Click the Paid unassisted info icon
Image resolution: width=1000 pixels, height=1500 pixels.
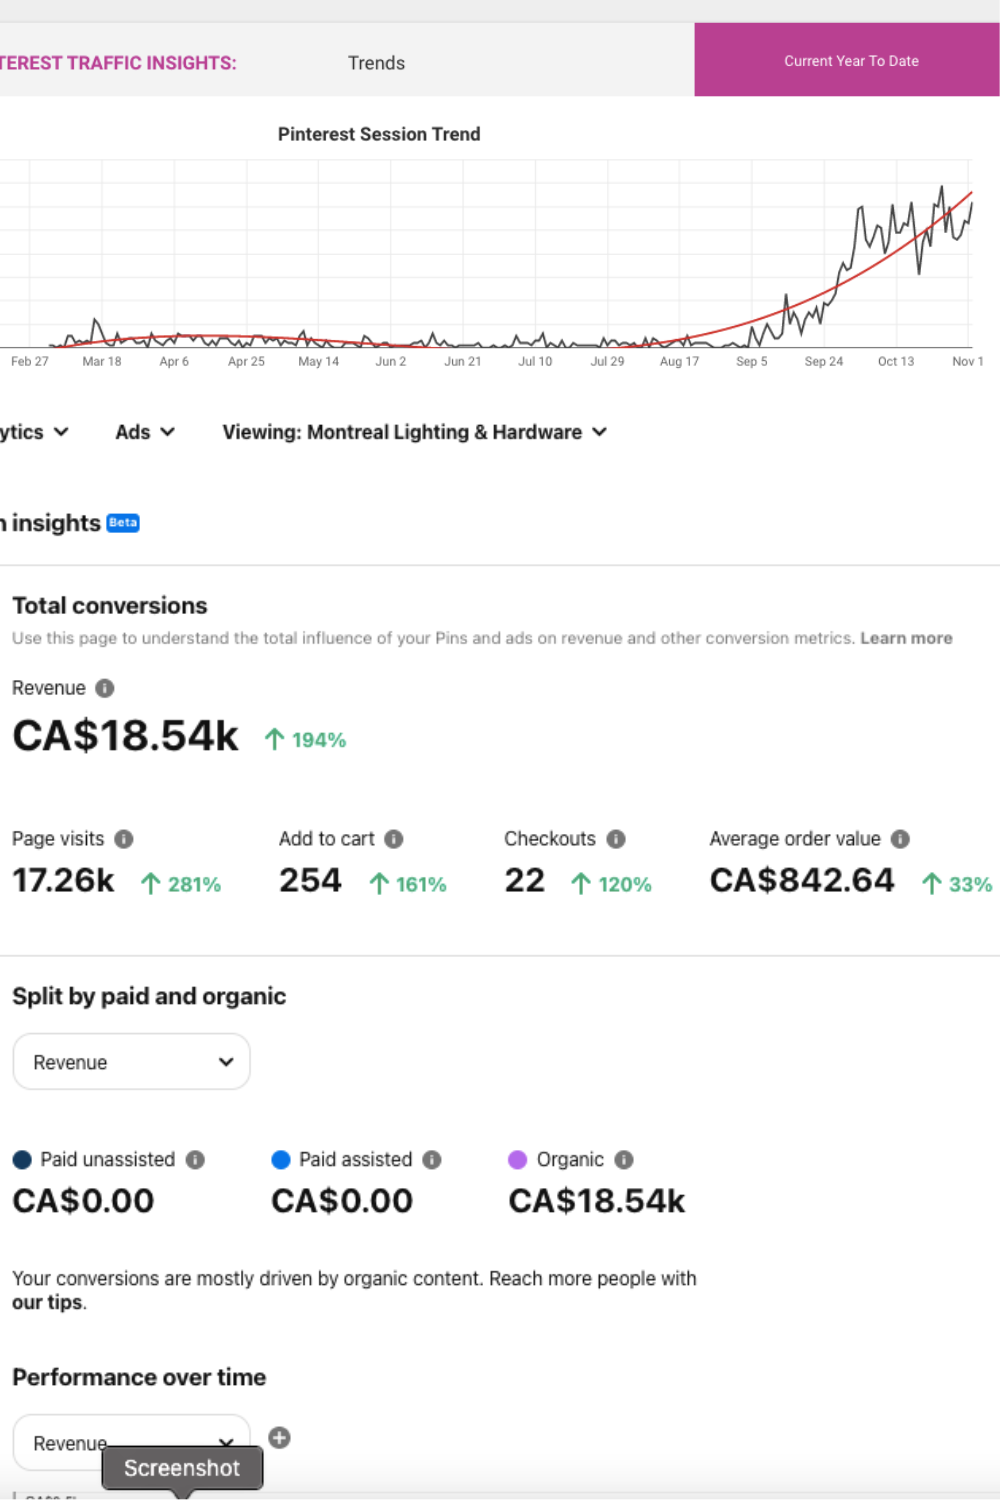tap(196, 1160)
